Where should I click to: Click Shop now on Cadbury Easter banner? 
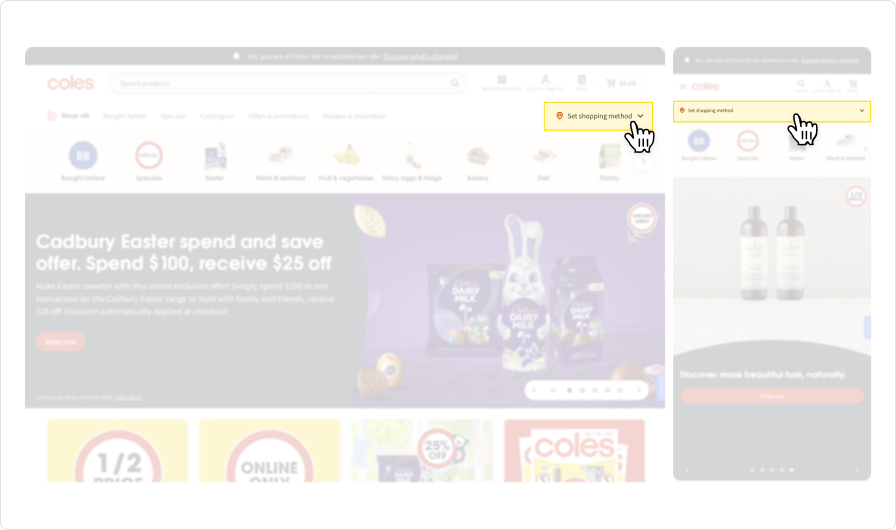click(61, 342)
